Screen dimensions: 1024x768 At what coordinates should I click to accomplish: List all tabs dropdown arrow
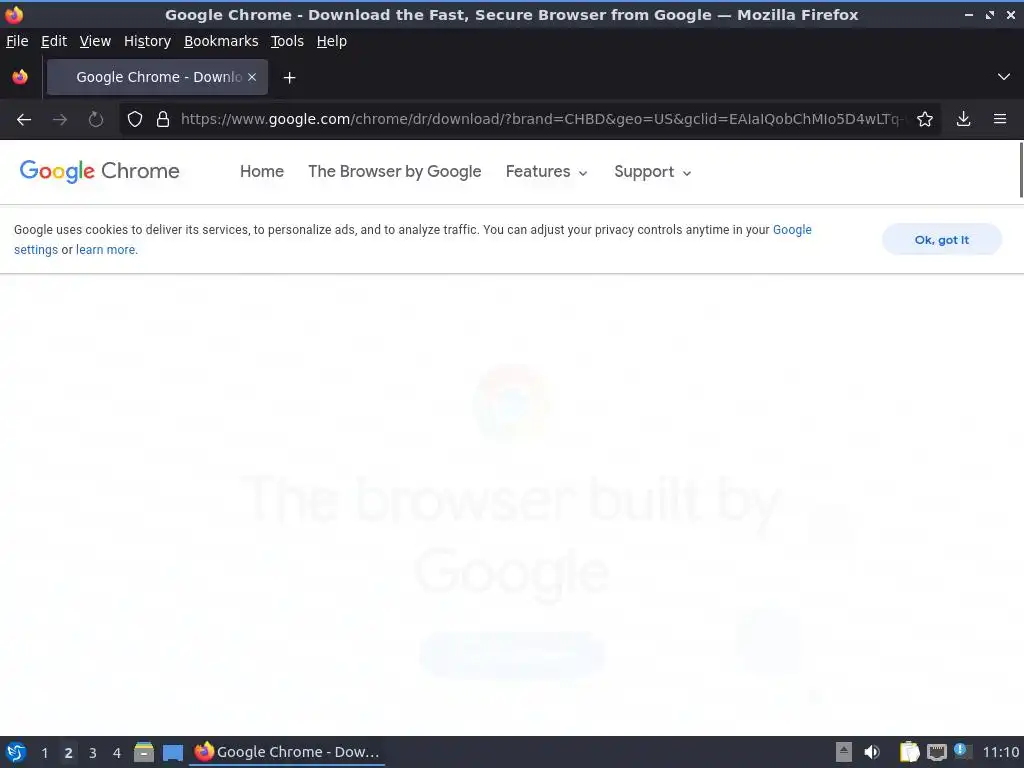coord(1004,77)
